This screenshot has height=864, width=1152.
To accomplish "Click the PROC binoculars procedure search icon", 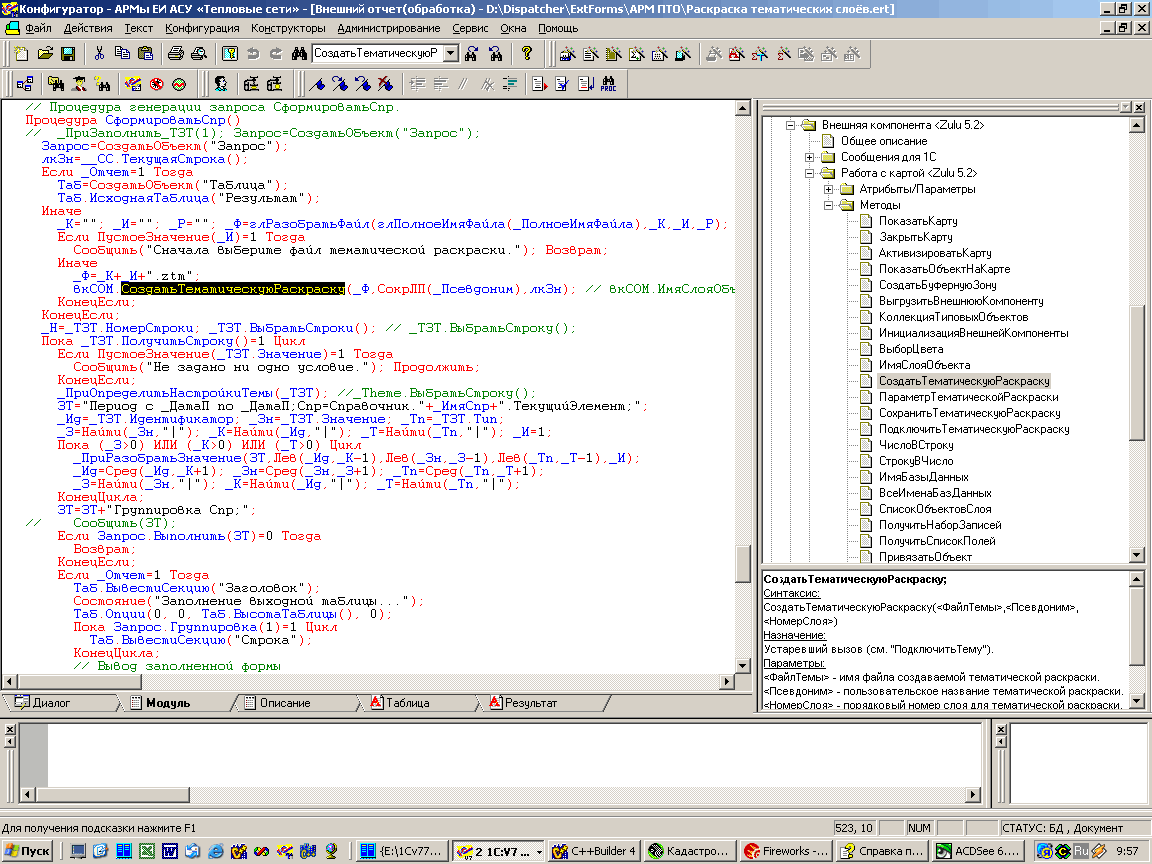I will tap(608, 83).
